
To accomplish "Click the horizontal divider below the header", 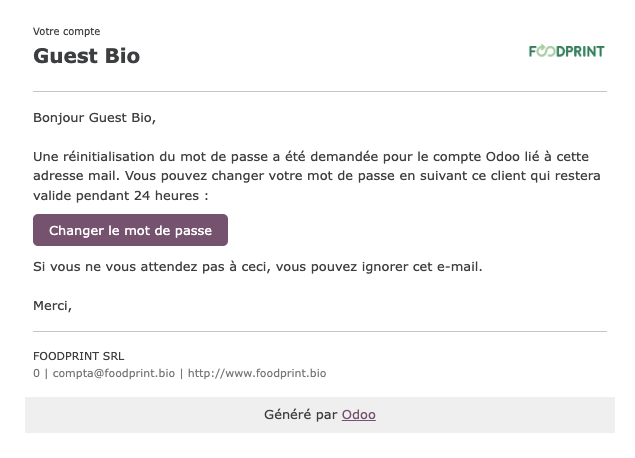I will (x=320, y=92).
